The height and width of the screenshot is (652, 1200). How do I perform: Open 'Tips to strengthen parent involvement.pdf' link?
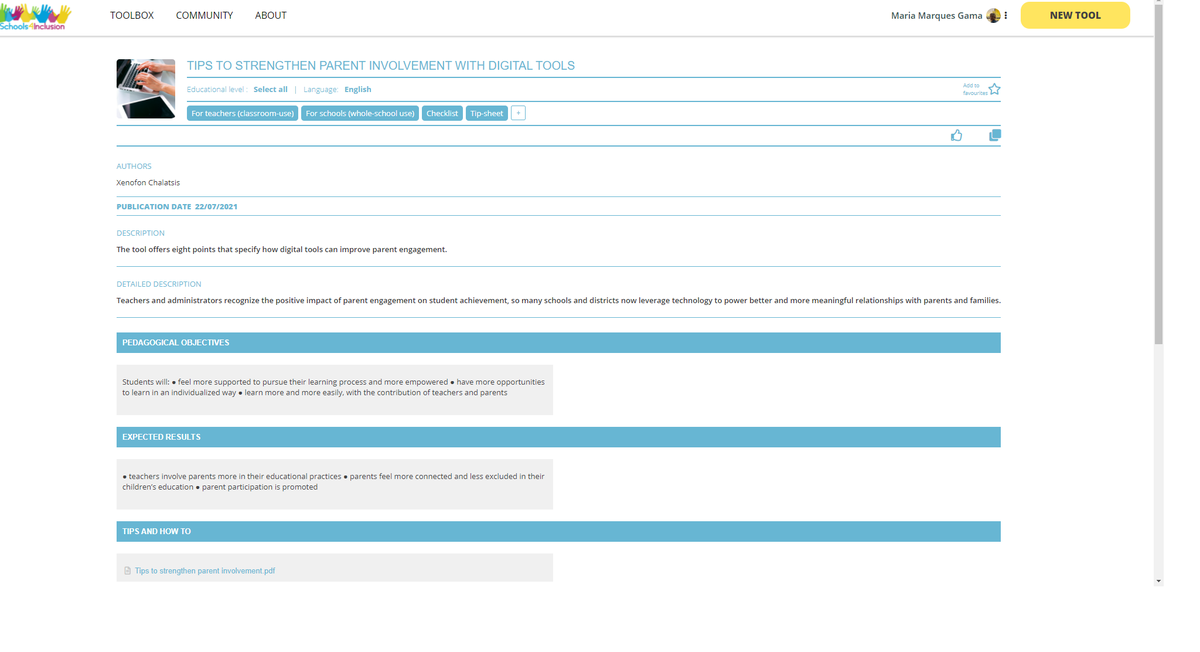[205, 571]
